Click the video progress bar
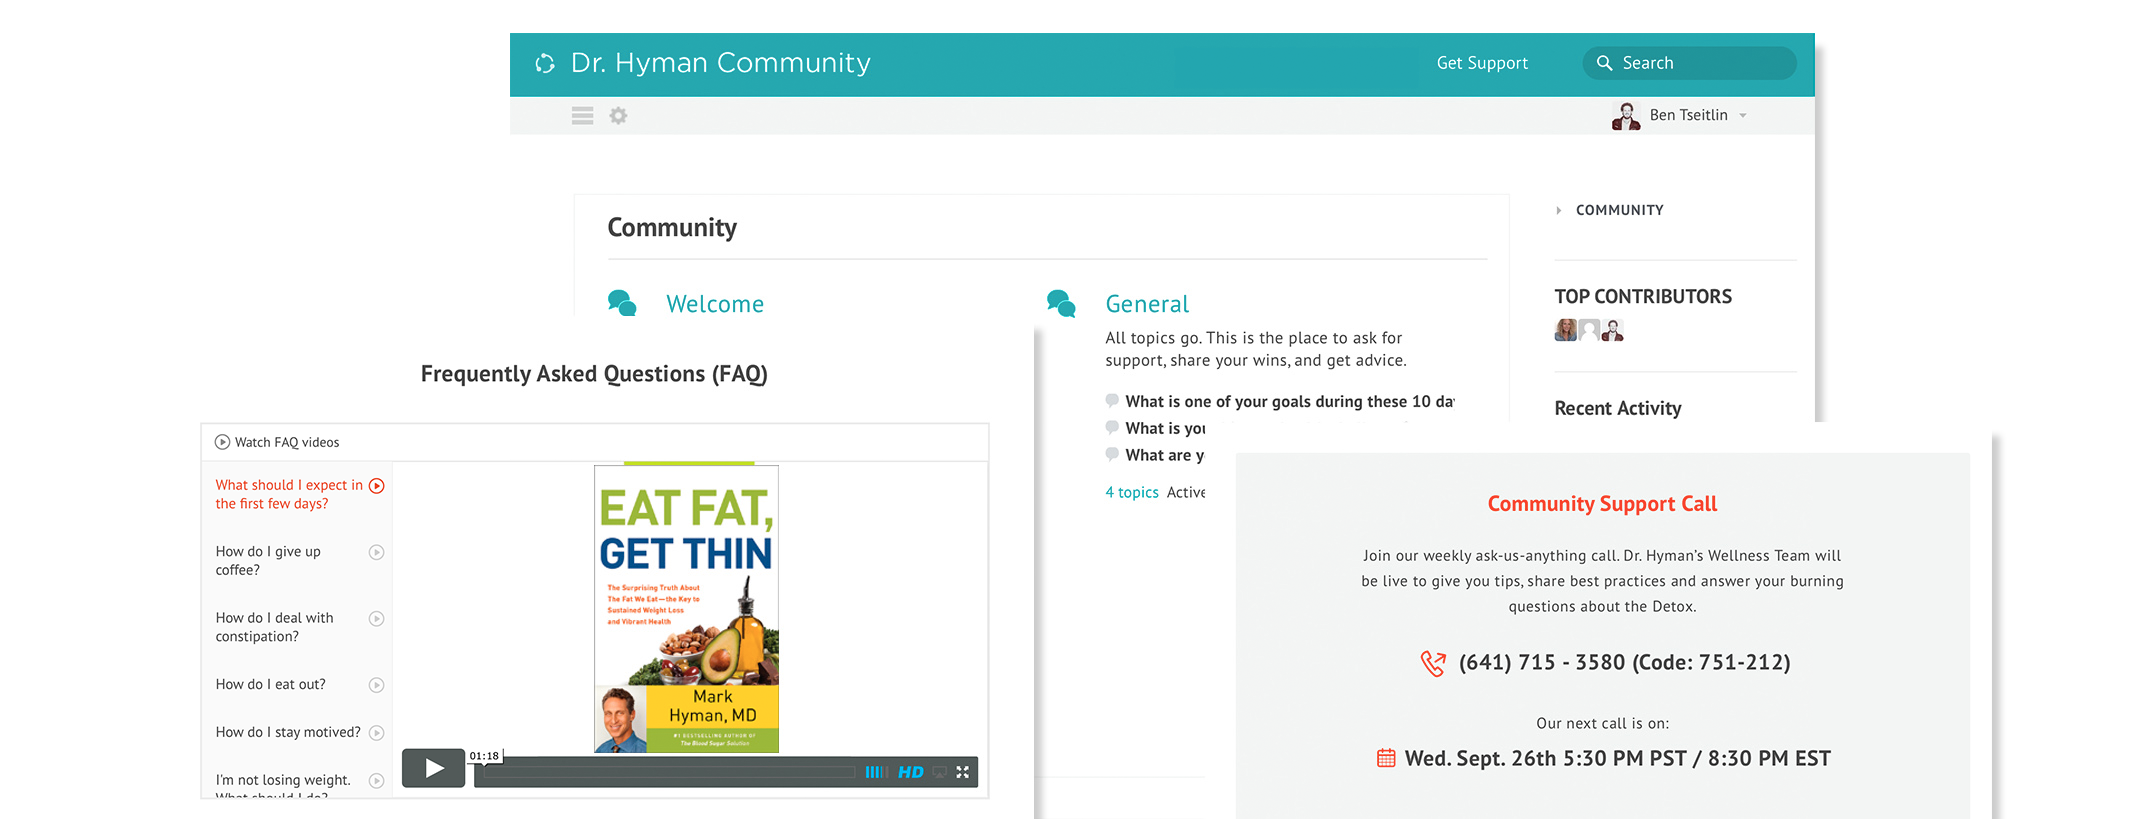Image resolution: width=2156 pixels, height=819 pixels. 668,772
